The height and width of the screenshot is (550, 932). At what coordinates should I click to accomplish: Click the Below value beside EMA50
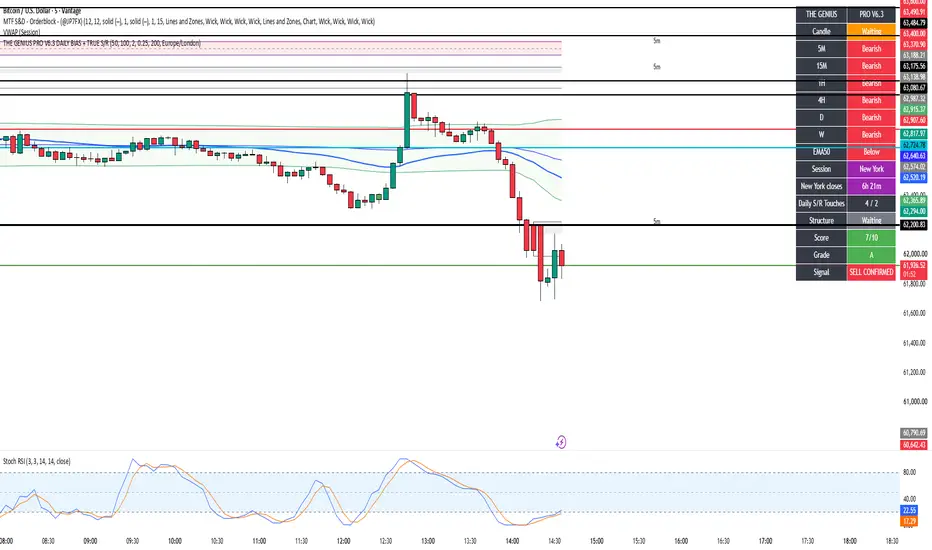click(871, 152)
